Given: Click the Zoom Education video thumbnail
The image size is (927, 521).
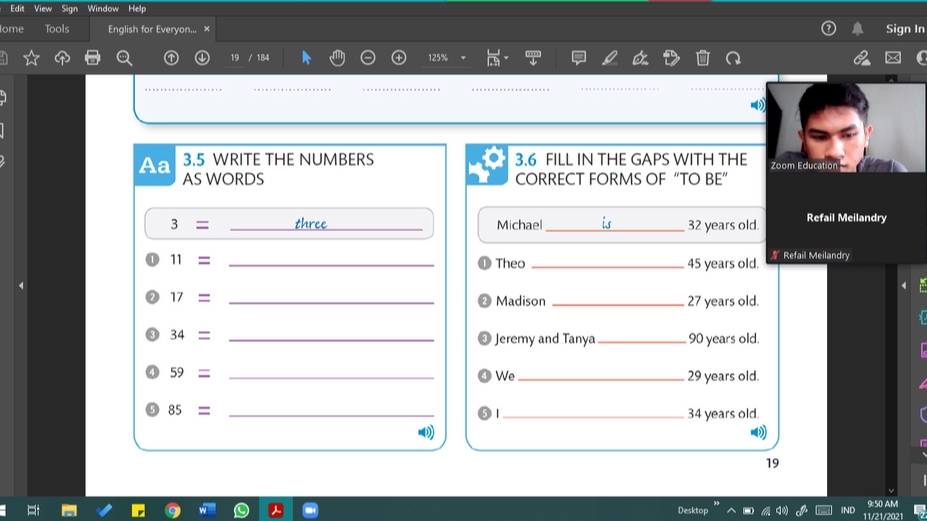Looking at the screenshot, I should (846, 127).
